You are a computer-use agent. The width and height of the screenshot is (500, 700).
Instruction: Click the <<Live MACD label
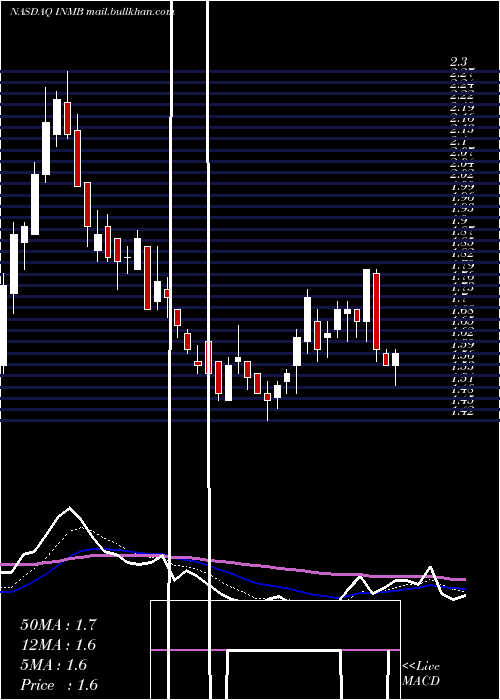coord(421,674)
